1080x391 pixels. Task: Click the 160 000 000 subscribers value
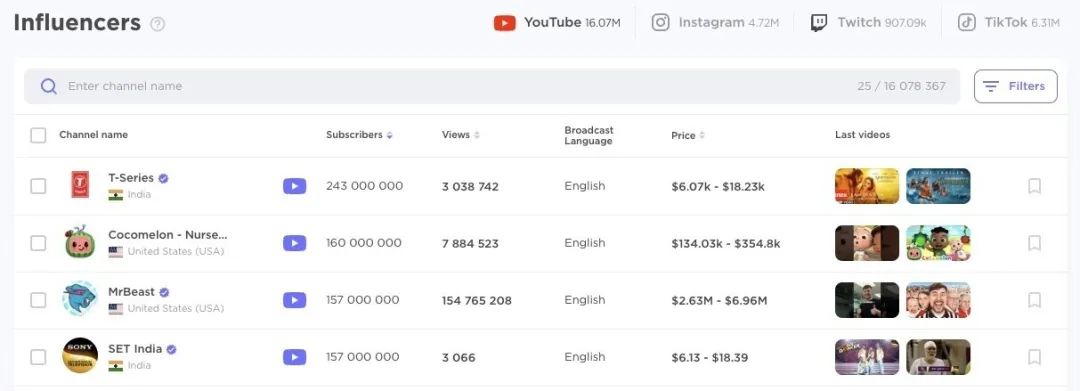coord(364,243)
